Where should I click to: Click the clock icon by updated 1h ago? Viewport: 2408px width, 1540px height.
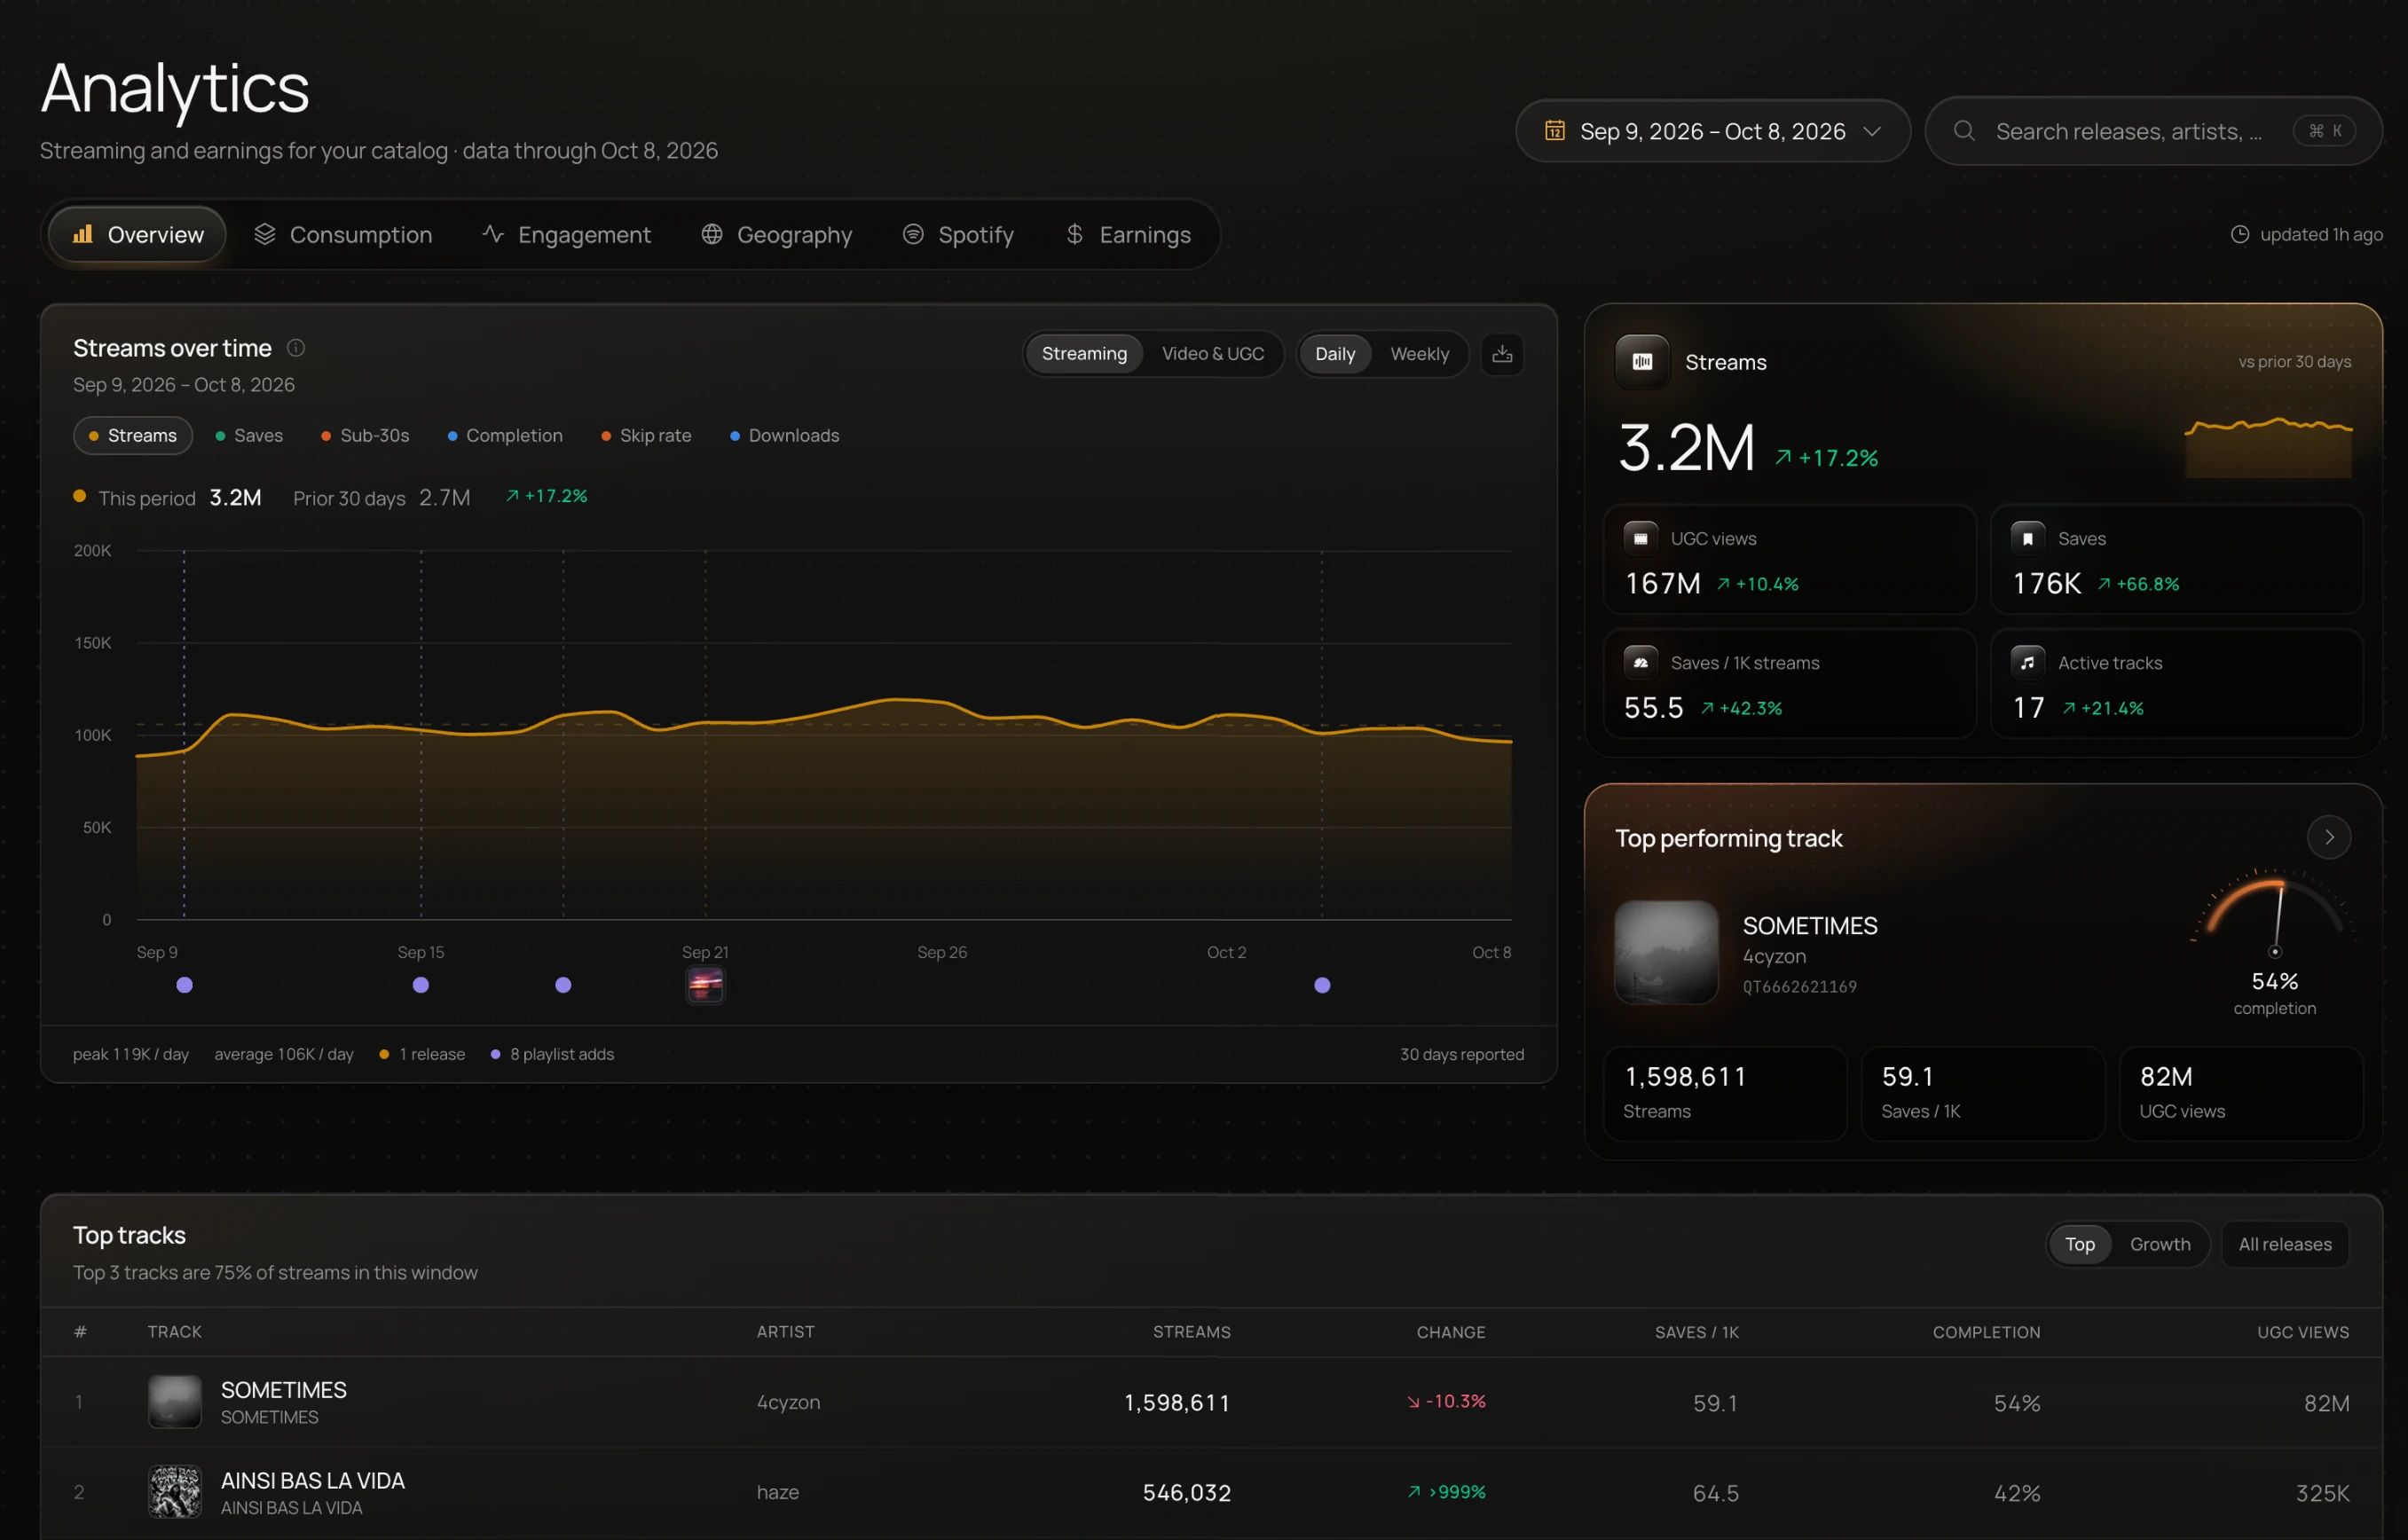coord(2240,234)
